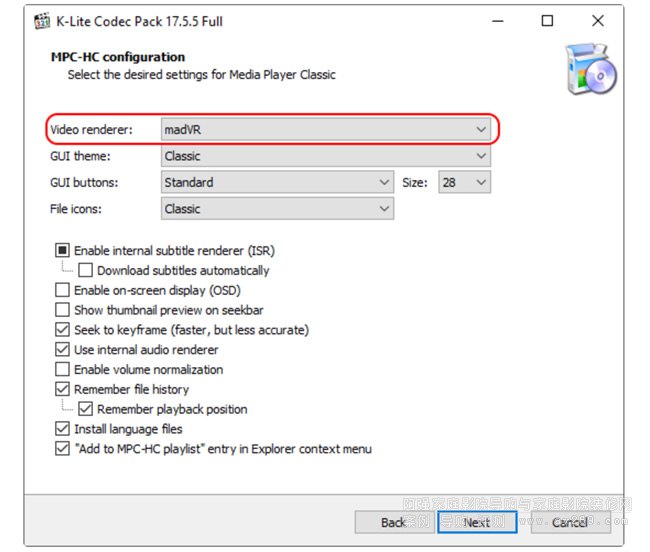
Task: Click the setup disc box icon
Action: point(590,71)
